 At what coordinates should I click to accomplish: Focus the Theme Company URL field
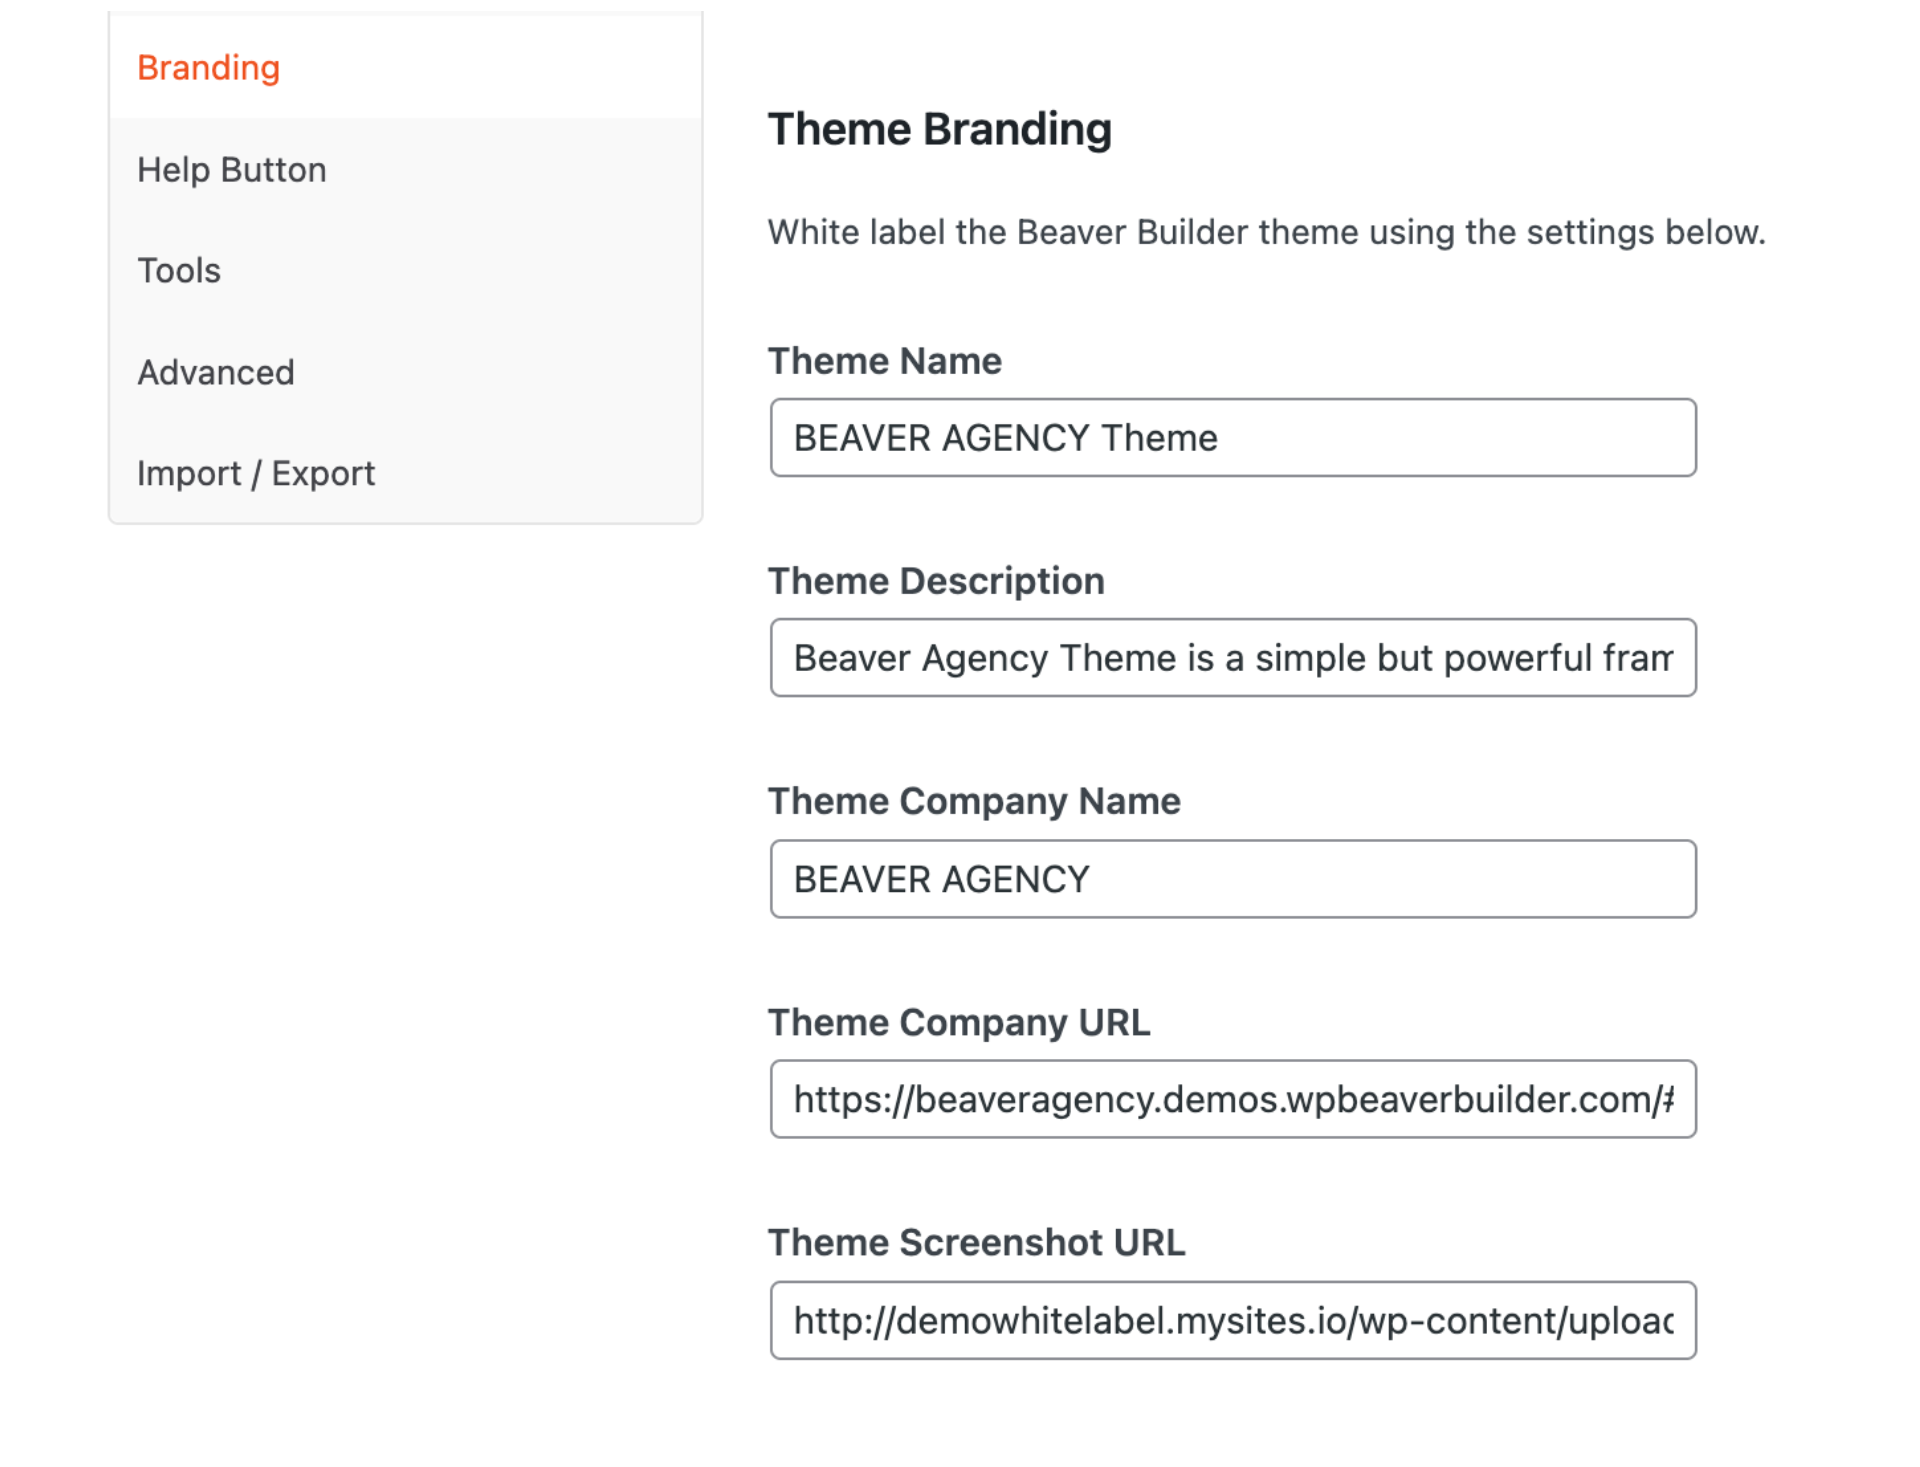[x=1232, y=1099]
